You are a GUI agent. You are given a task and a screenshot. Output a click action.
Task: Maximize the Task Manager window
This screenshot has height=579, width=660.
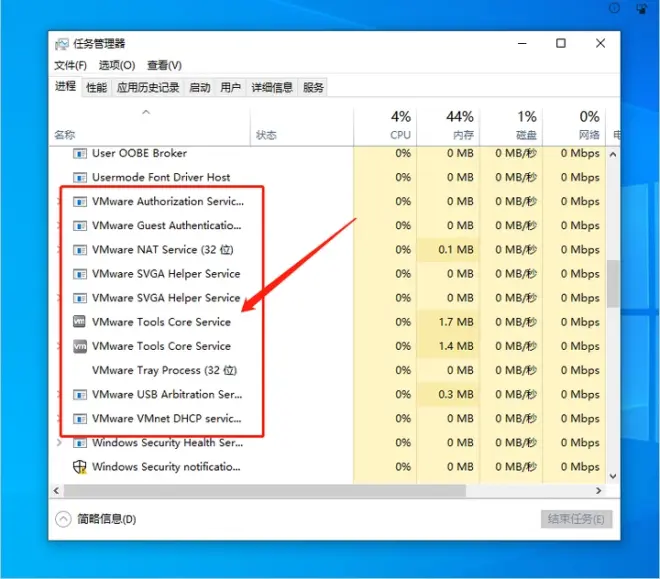click(x=561, y=43)
